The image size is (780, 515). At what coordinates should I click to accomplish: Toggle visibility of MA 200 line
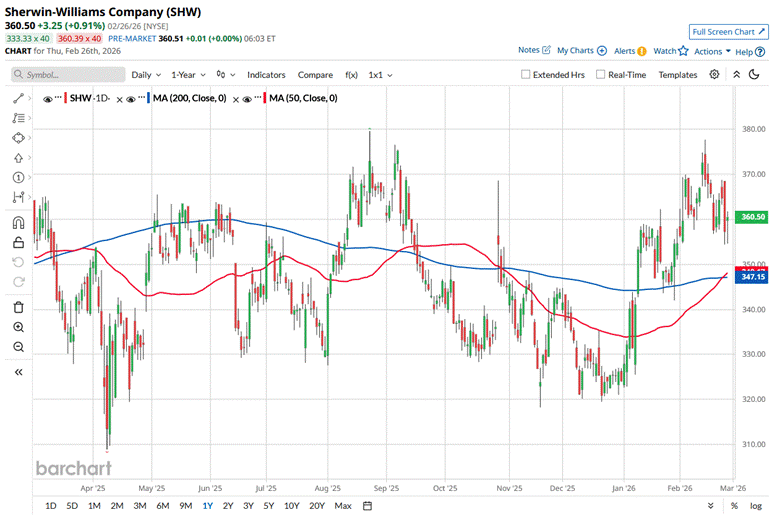[131, 100]
